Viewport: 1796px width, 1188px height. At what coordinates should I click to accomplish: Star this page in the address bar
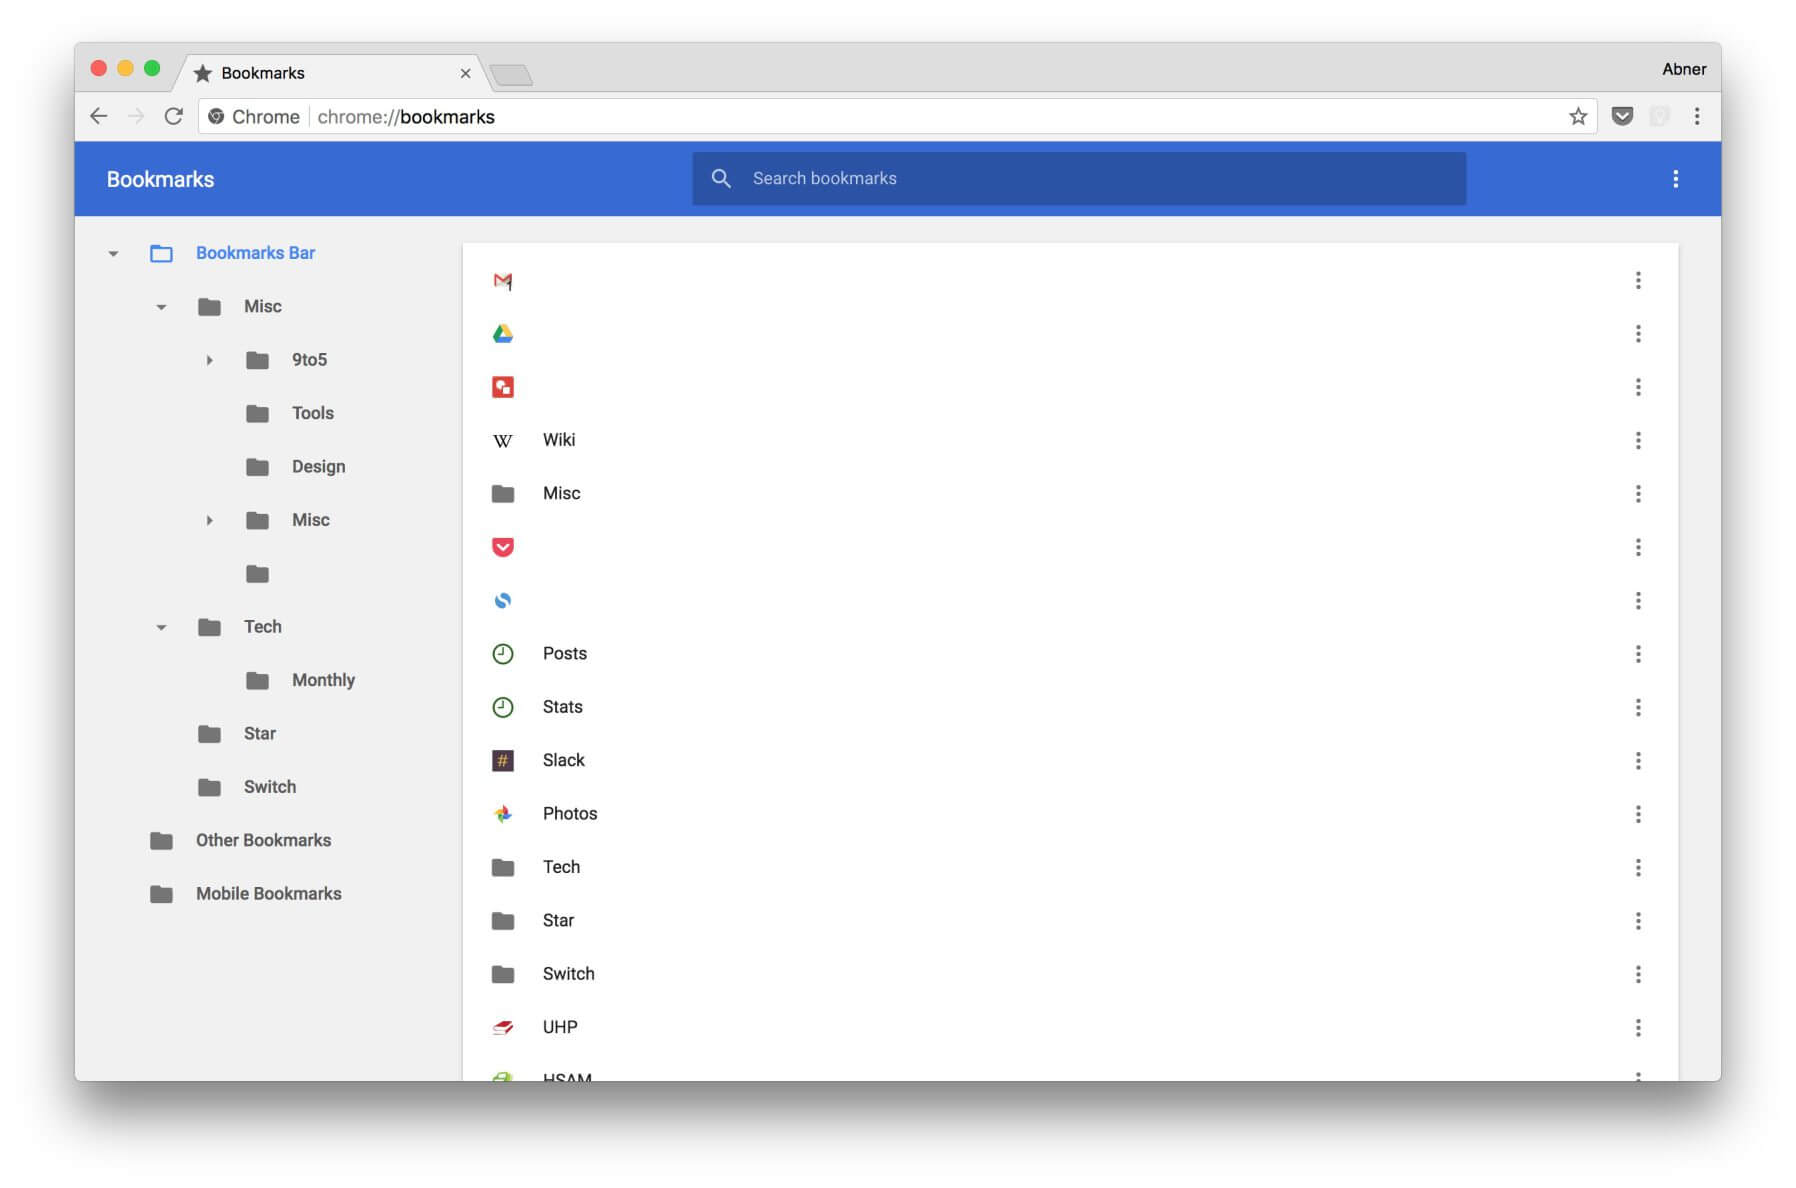(x=1577, y=117)
